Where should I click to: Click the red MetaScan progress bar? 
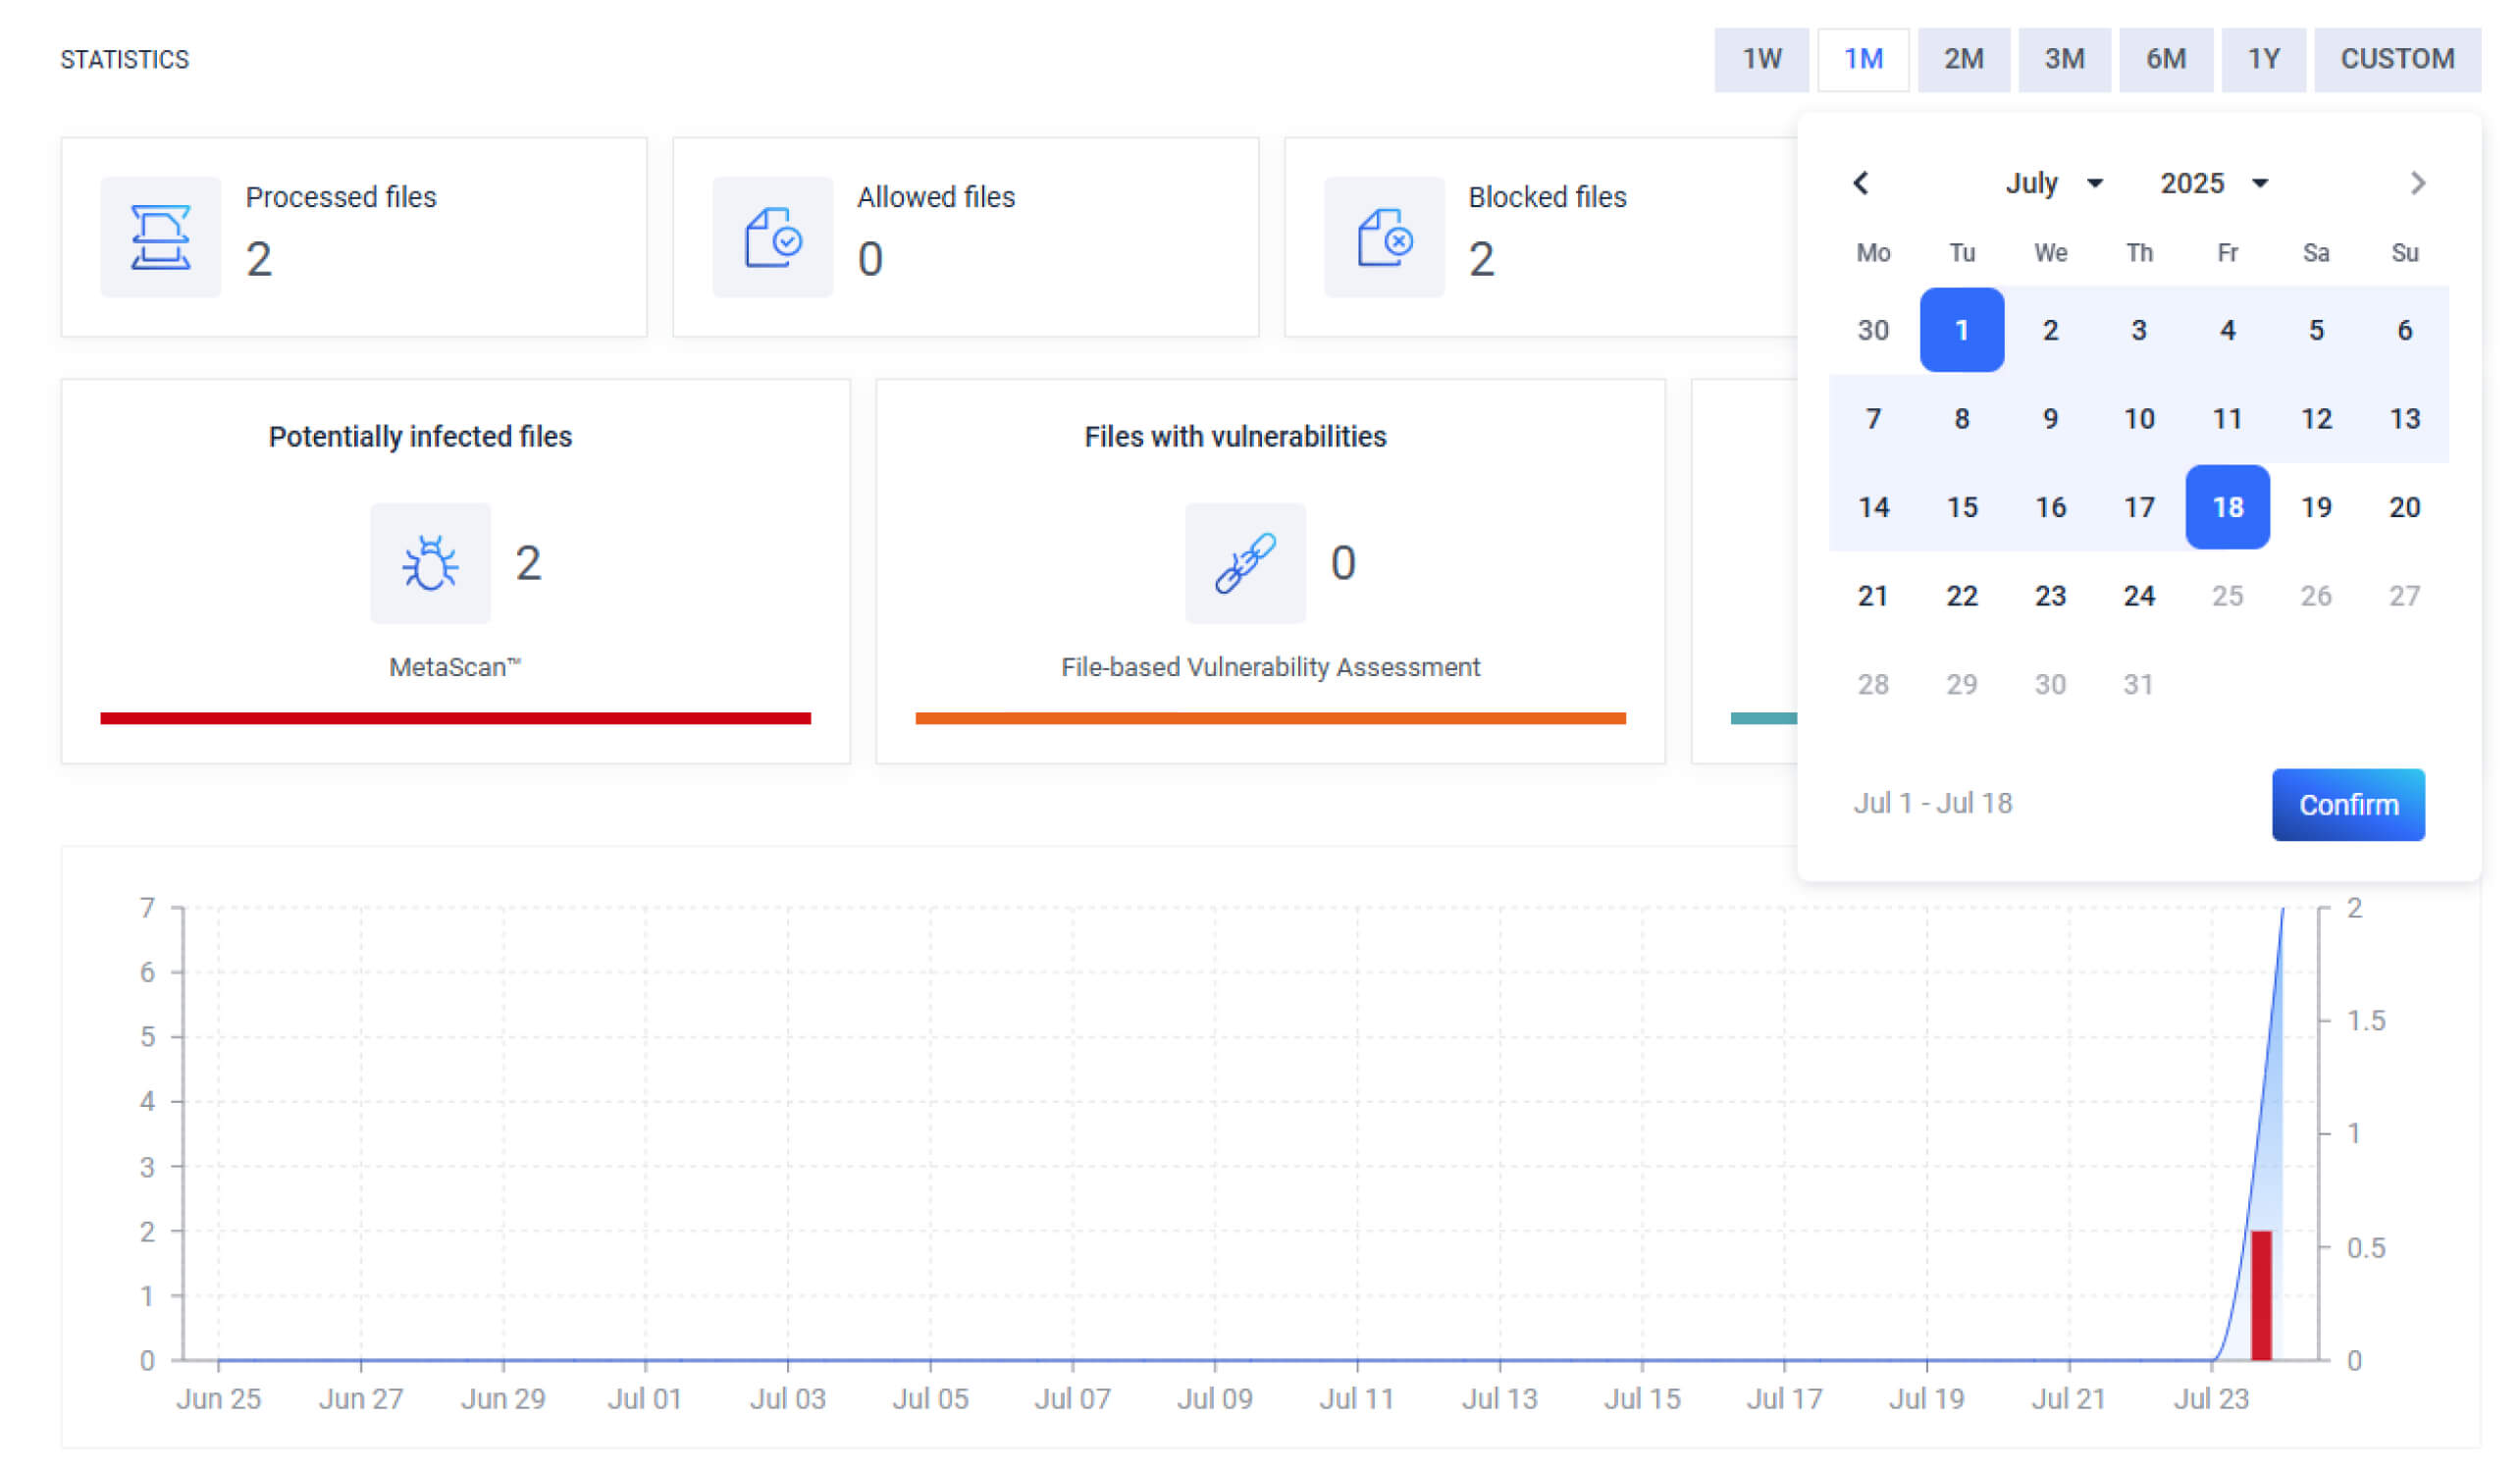click(x=456, y=717)
